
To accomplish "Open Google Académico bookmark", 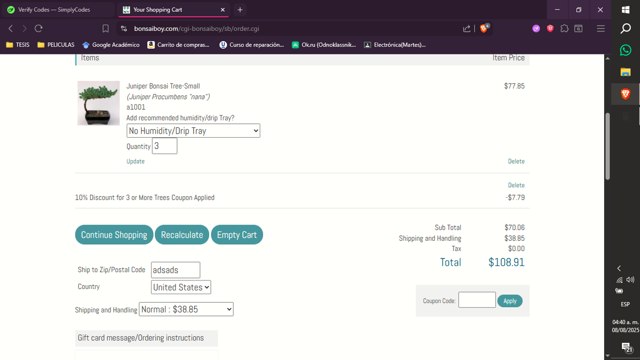I will click(x=111, y=45).
